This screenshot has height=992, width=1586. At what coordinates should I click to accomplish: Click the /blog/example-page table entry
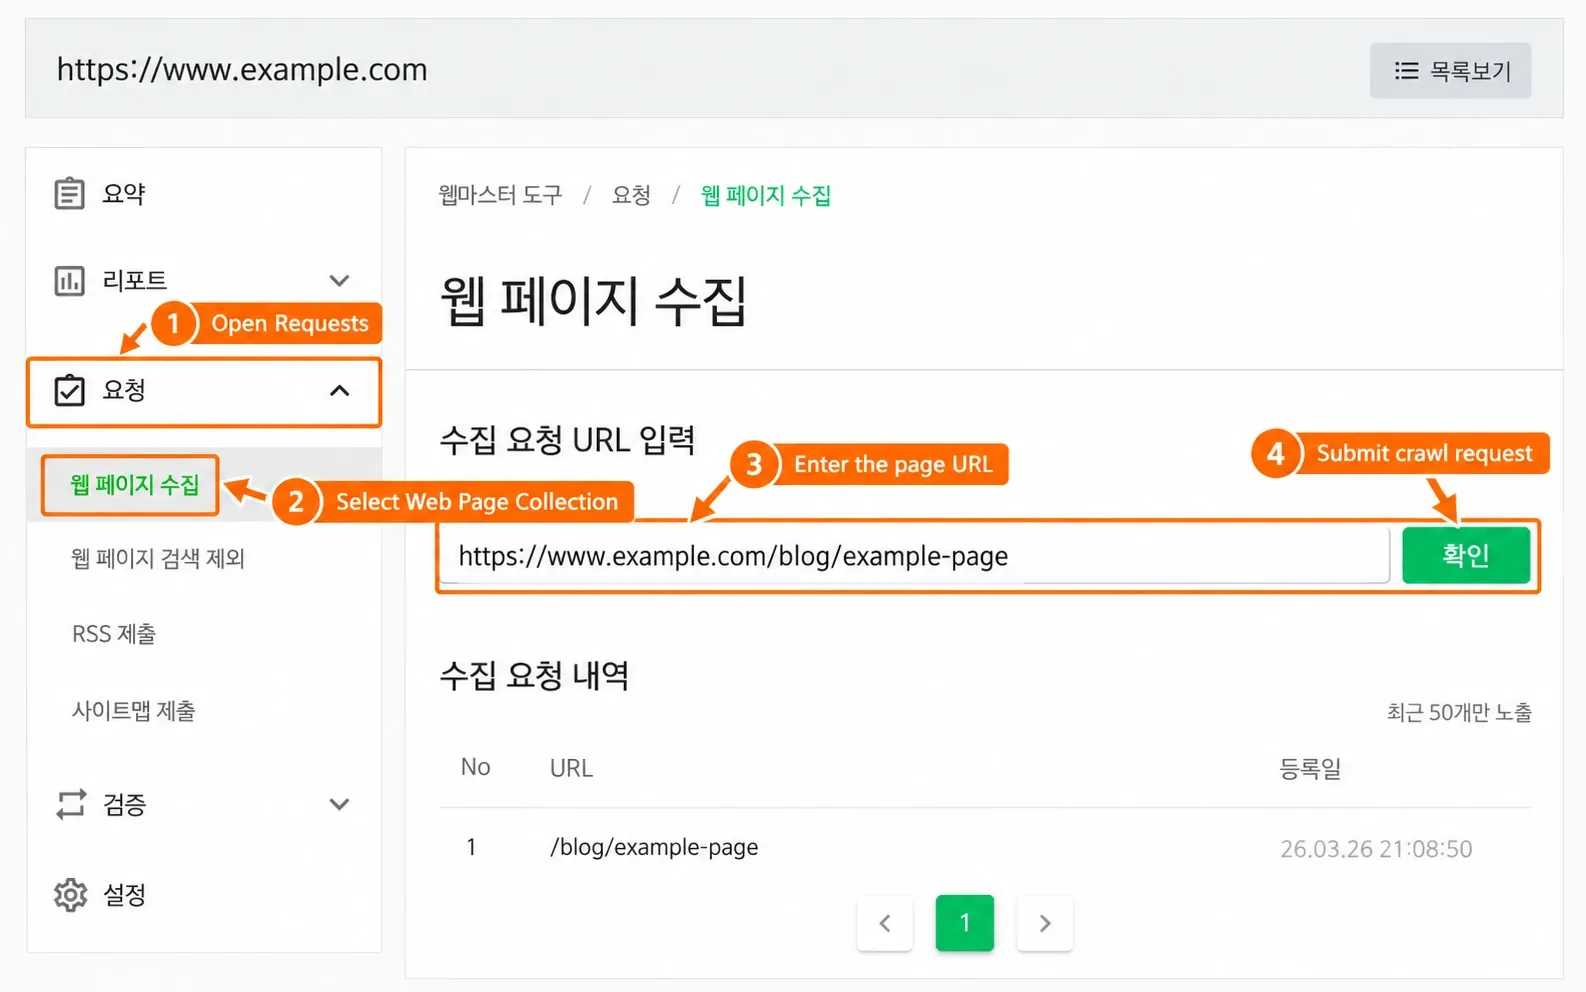pyautogui.click(x=654, y=847)
